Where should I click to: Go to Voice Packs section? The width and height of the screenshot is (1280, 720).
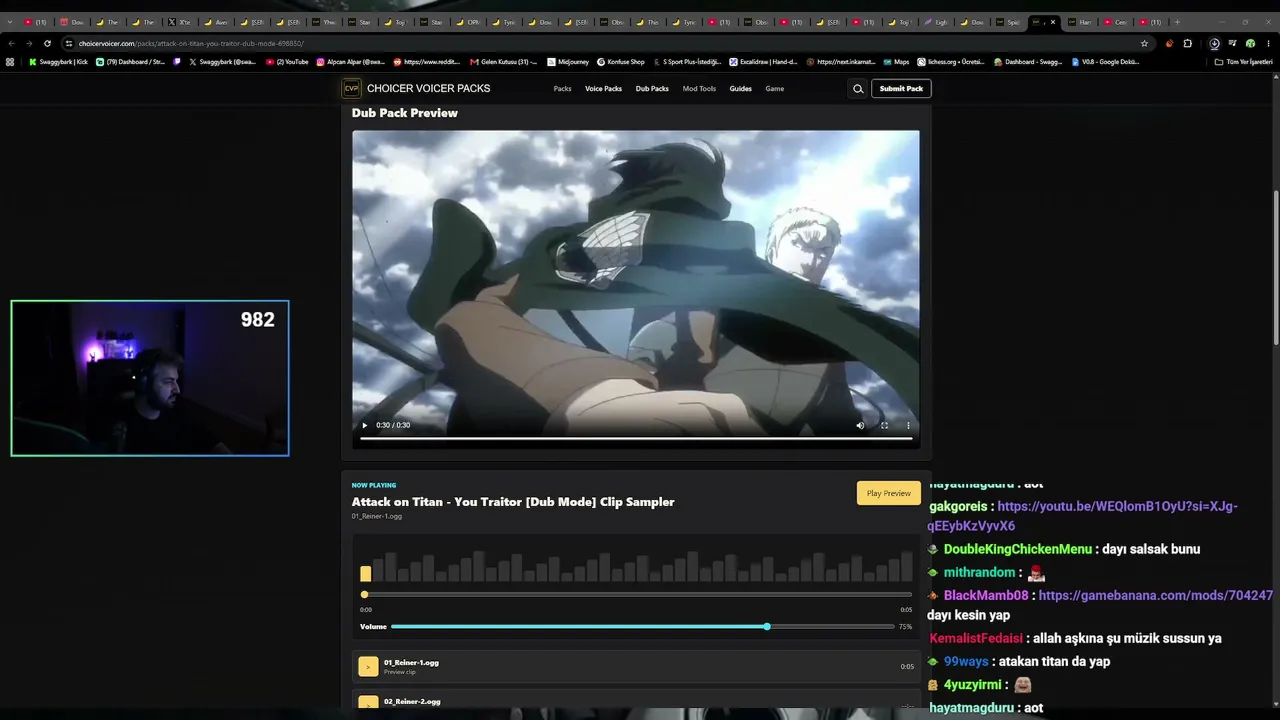(603, 89)
